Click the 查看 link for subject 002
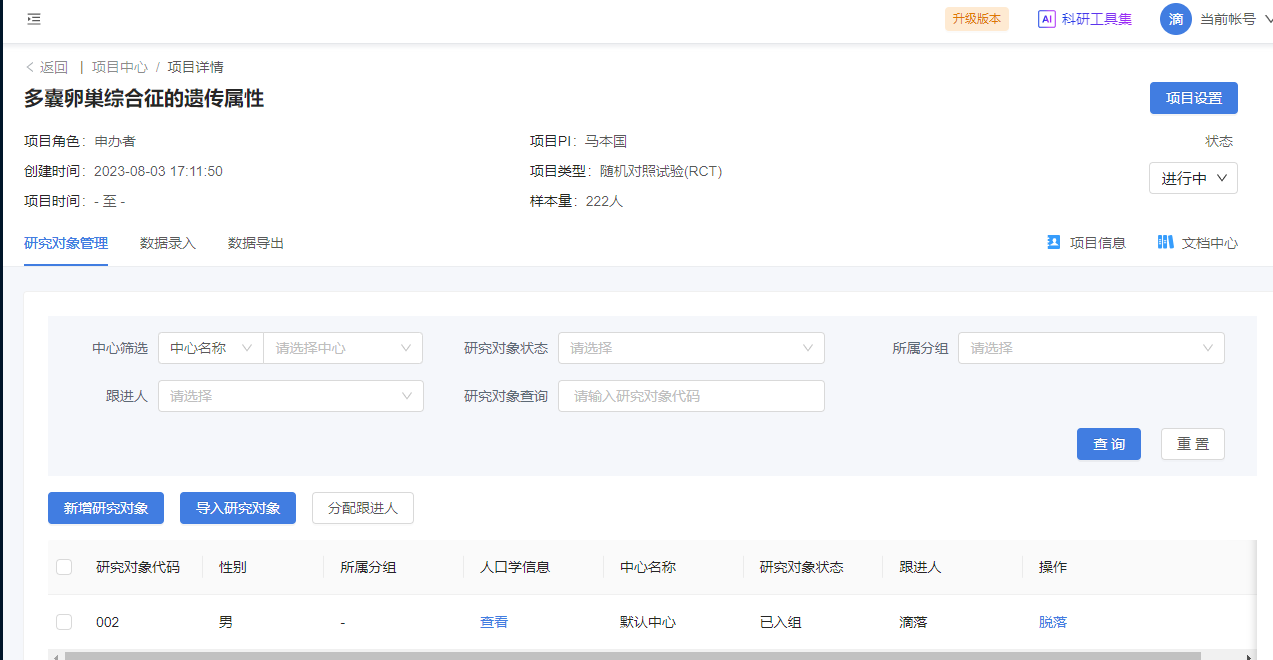 pos(494,622)
